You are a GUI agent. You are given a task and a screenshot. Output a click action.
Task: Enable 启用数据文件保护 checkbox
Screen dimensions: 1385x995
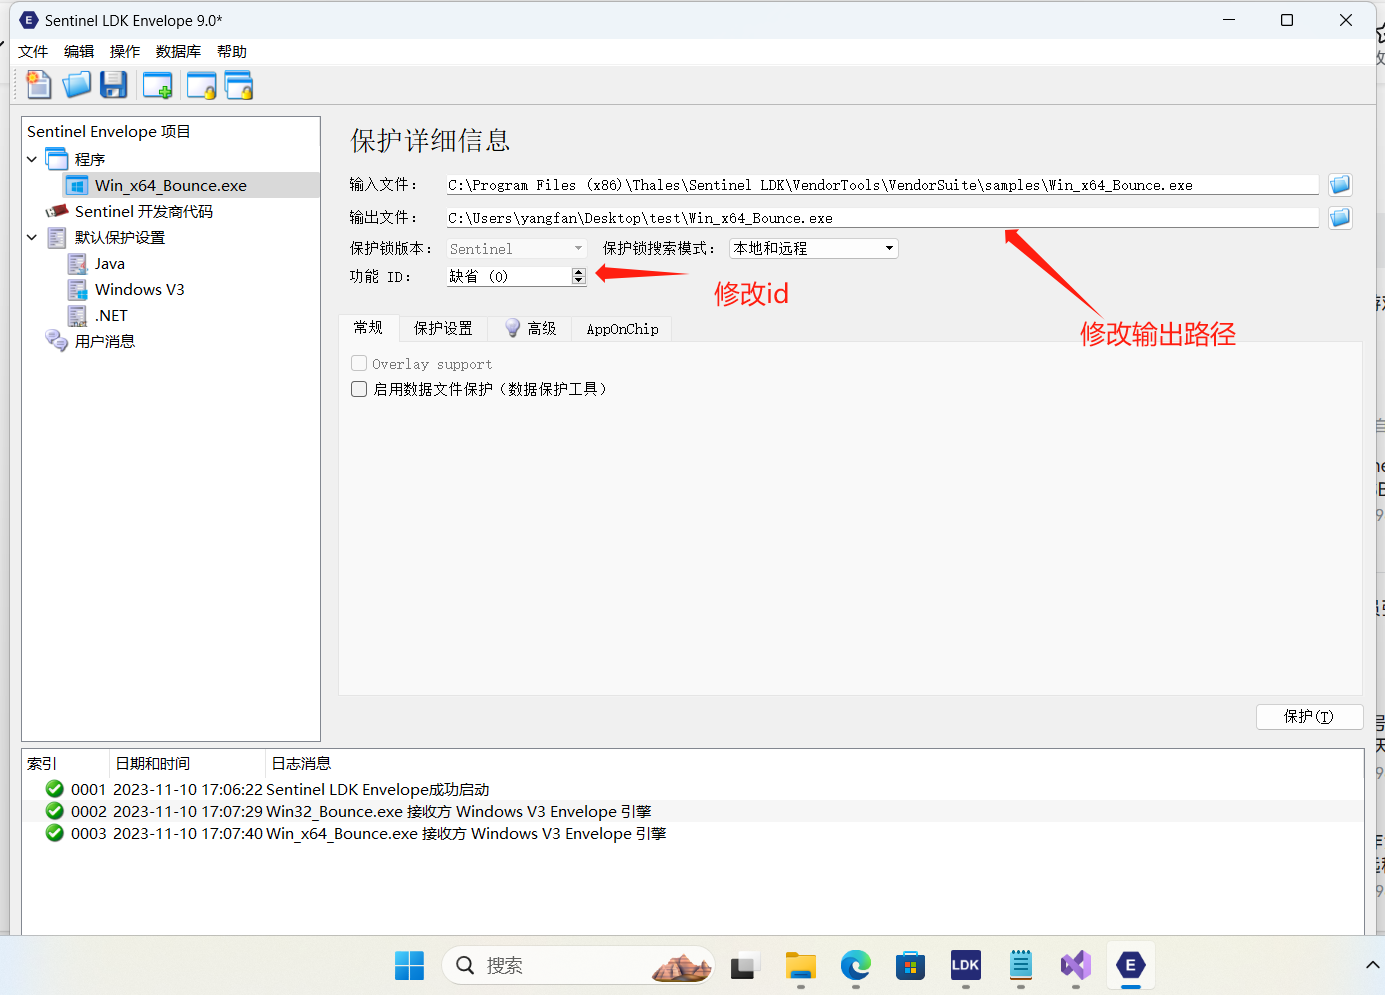click(359, 389)
